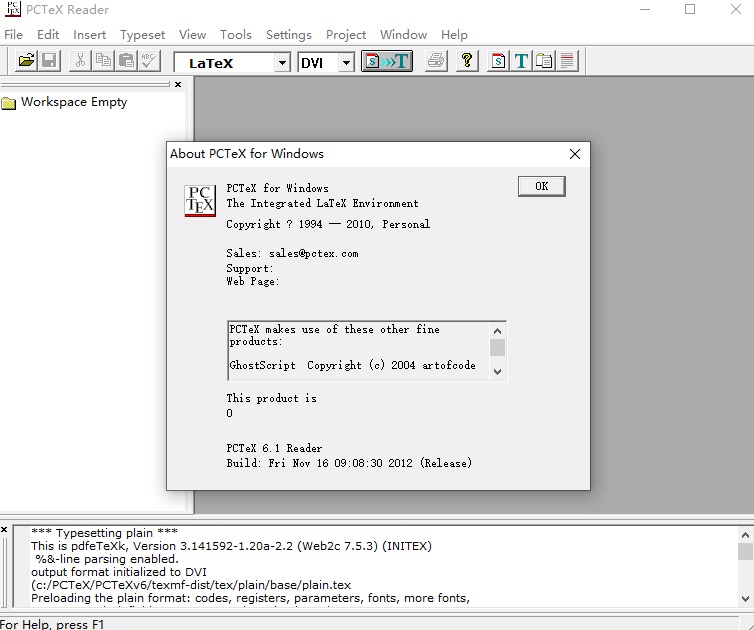
Task: Click the PCTeX logo in About dialog
Action: coord(200,201)
